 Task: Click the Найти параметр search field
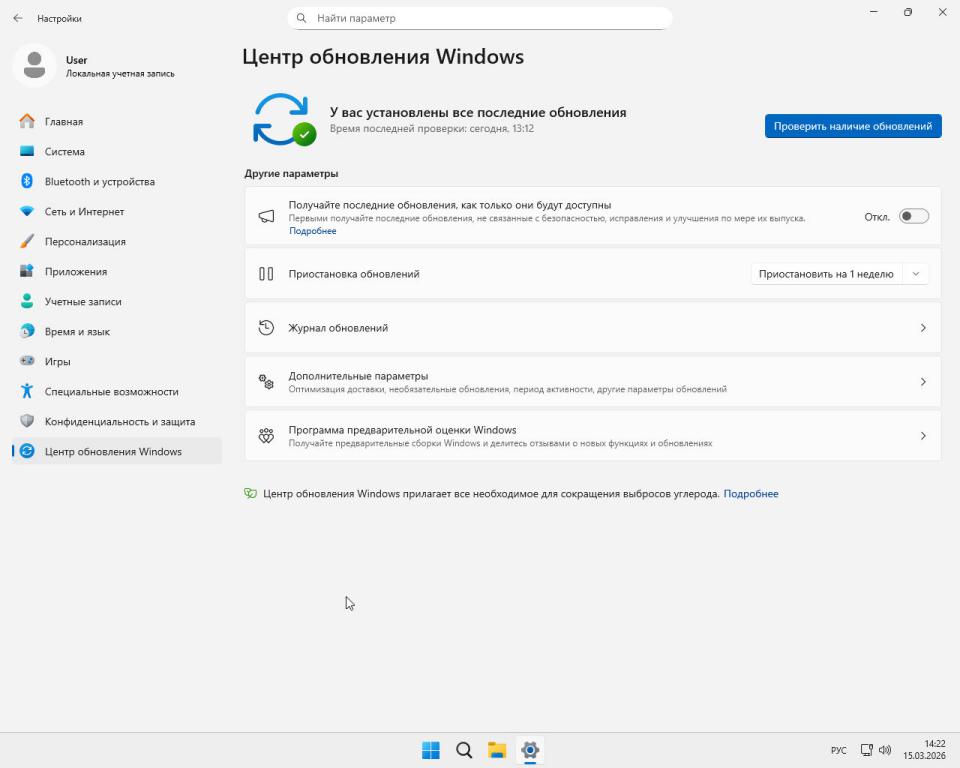(480, 18)
